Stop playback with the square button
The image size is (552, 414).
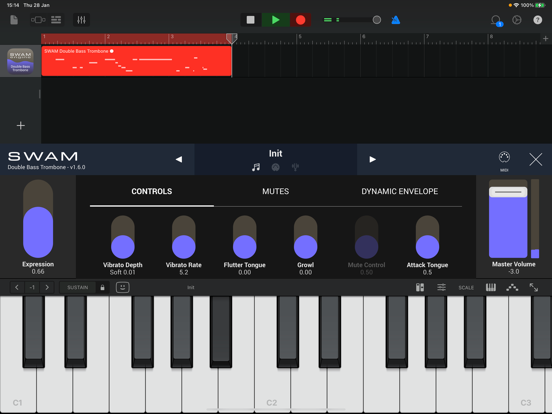pyautogui.click(x=251, y=20)
